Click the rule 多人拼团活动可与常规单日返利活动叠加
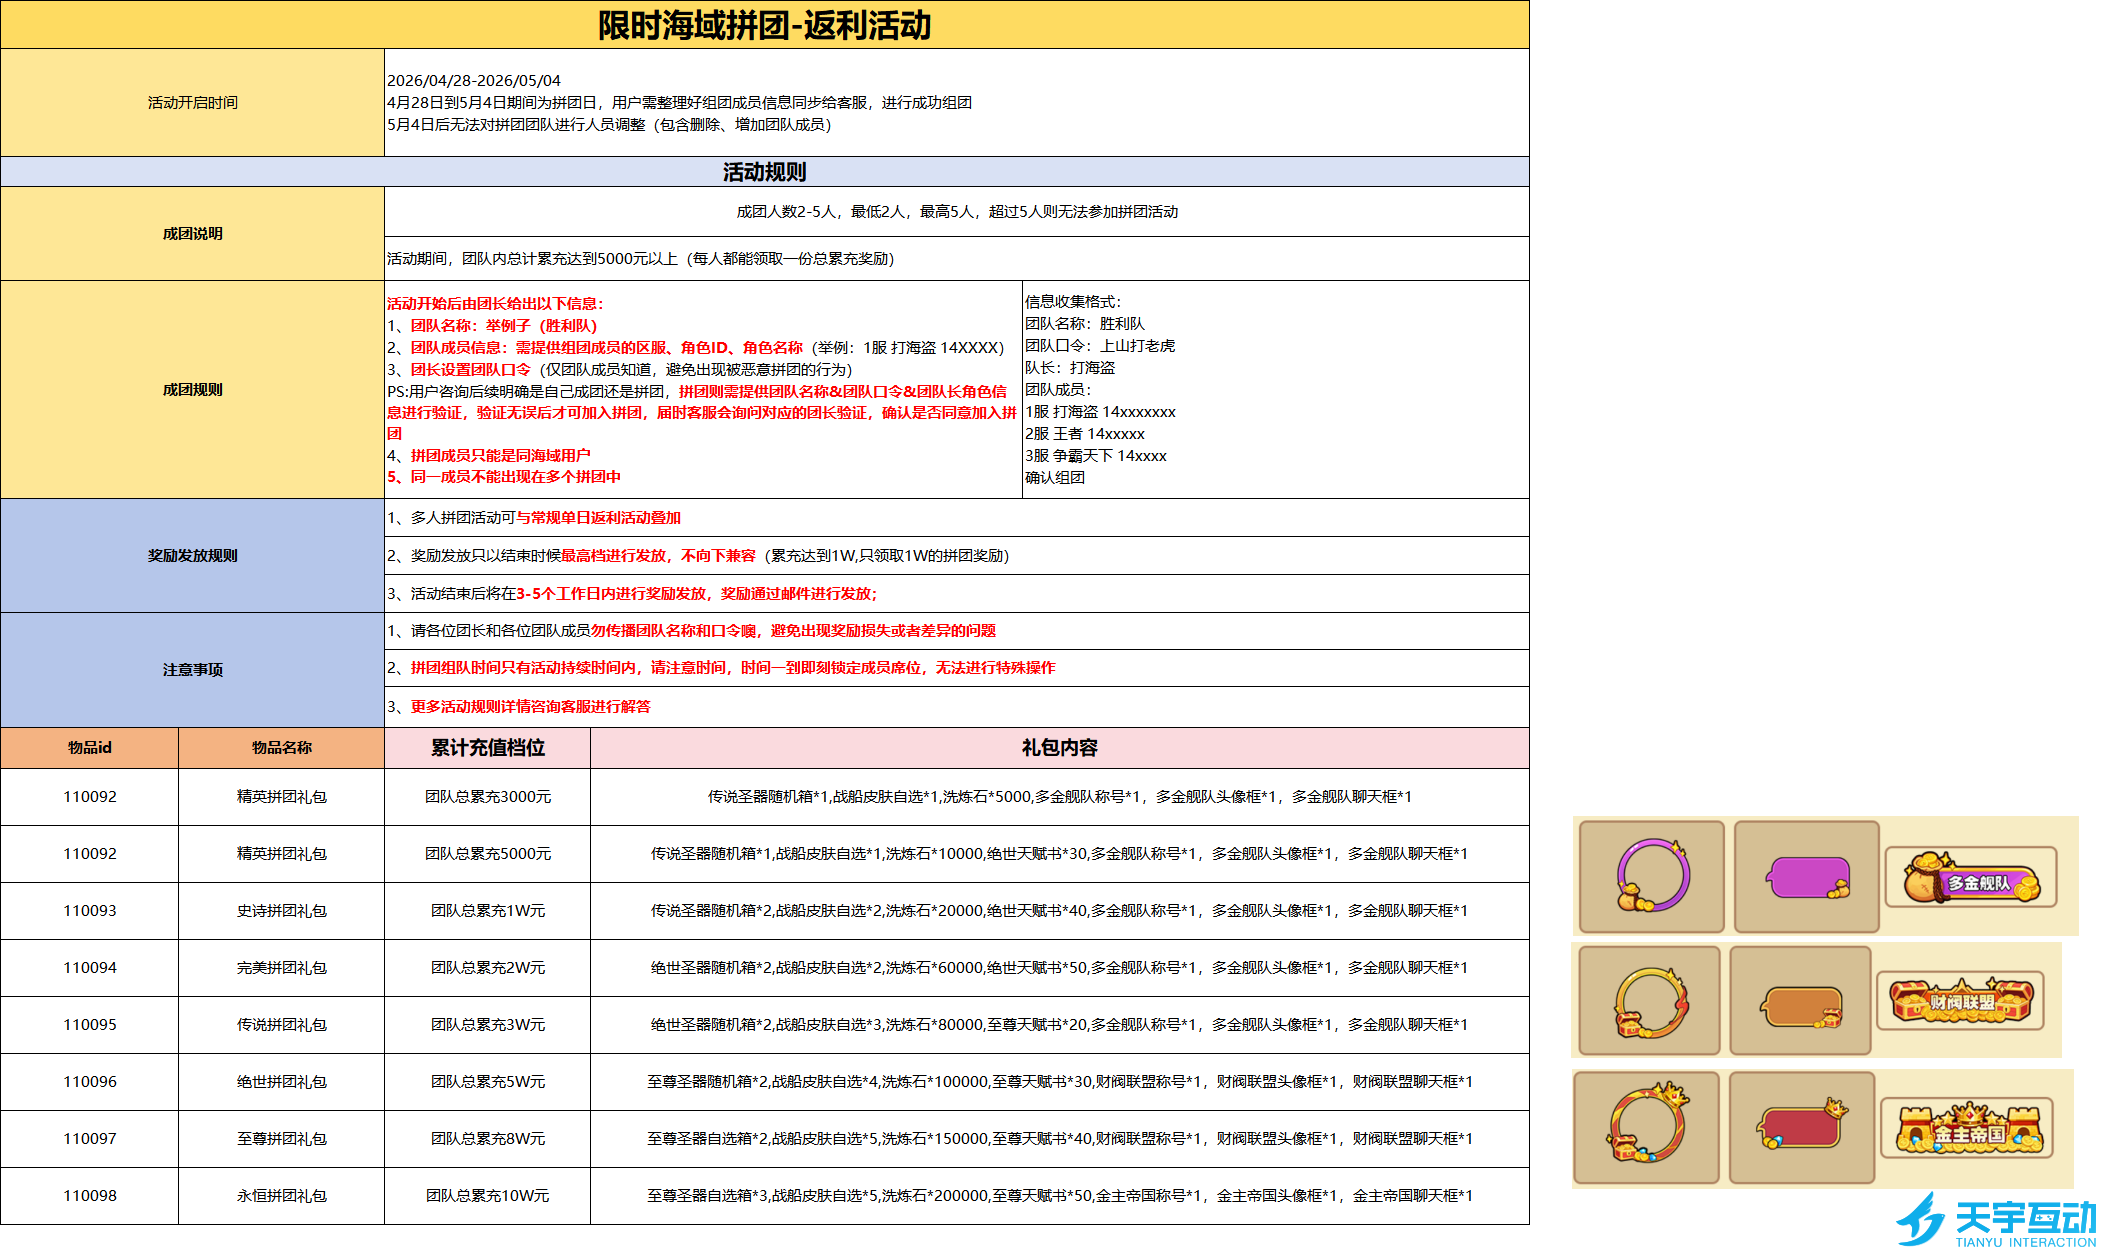2106x1247 pixels. (x=534, y=518)
